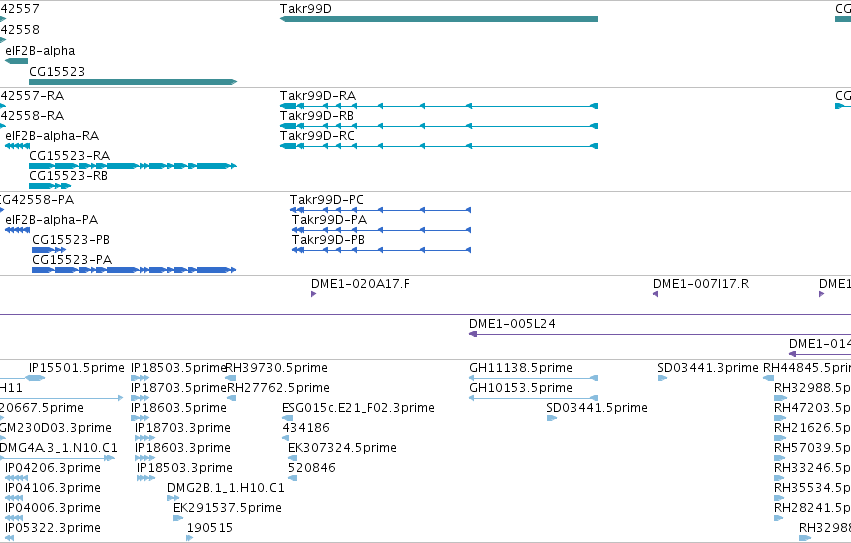The height and width of the screenshot is (543, 851).
Task: Select the CG15523-PA protein glyph
Action: 134,270
